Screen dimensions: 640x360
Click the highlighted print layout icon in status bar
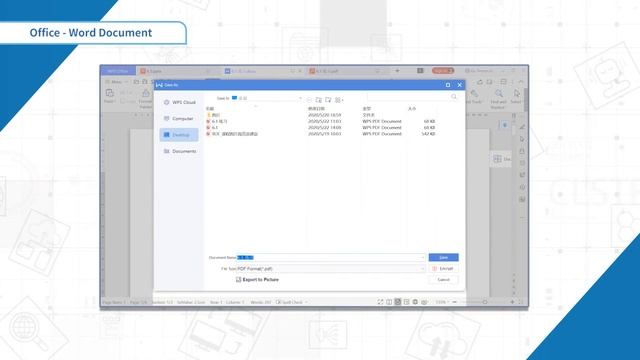[398, 302]
